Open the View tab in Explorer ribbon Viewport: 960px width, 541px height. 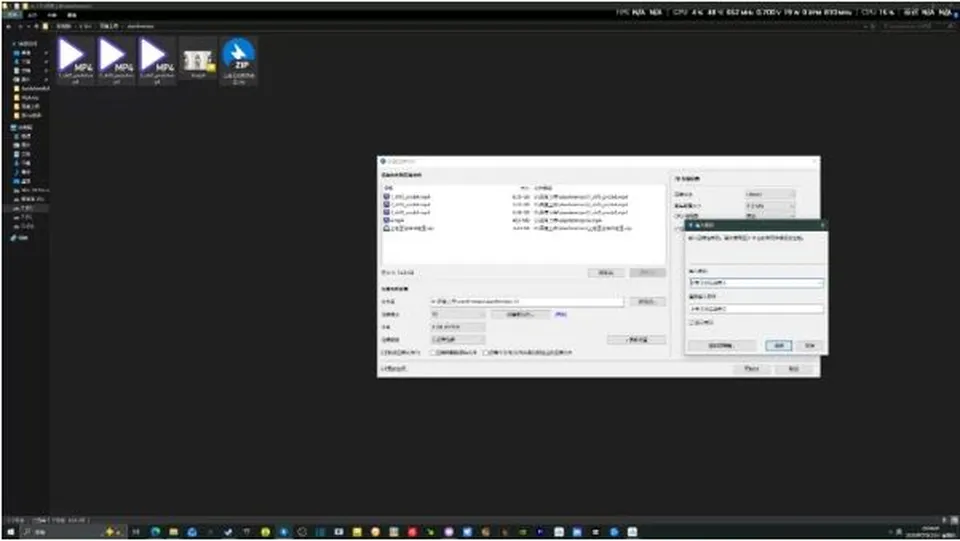pos(72,15)
